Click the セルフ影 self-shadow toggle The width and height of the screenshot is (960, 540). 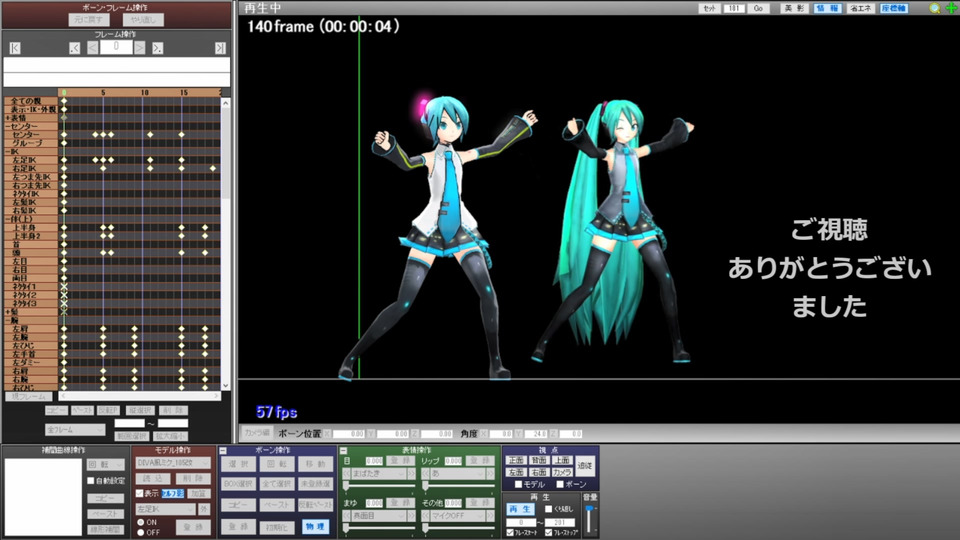pyautogui.click(x=173, y=493)
